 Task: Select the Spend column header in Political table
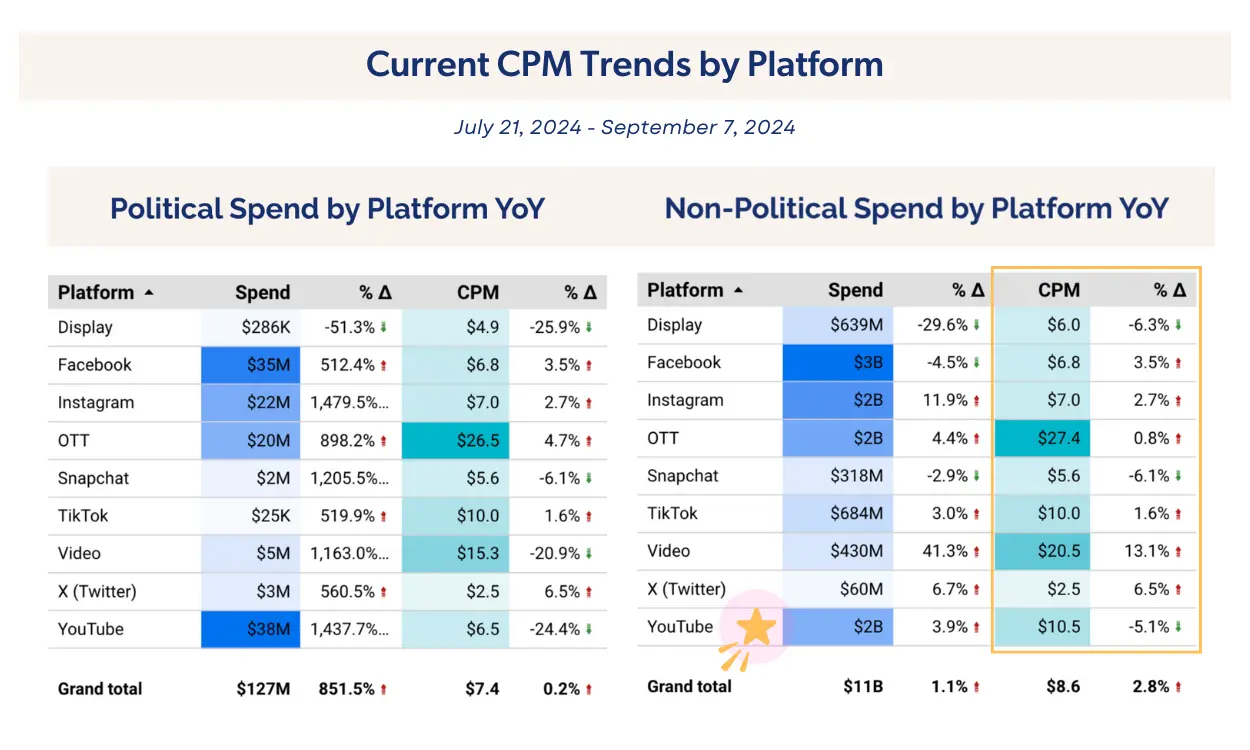[x=262, y=293]
